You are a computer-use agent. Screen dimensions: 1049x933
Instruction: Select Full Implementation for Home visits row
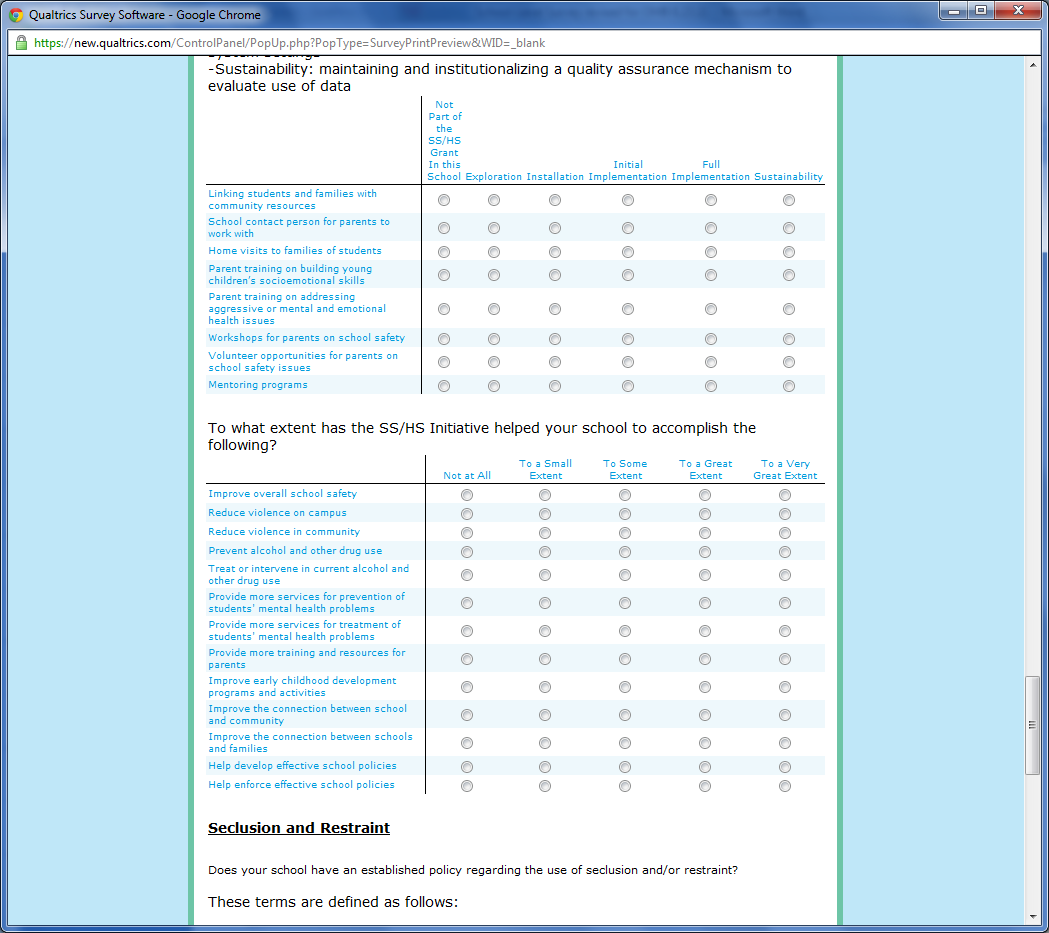pyautogui.click(x=710, y=251)
